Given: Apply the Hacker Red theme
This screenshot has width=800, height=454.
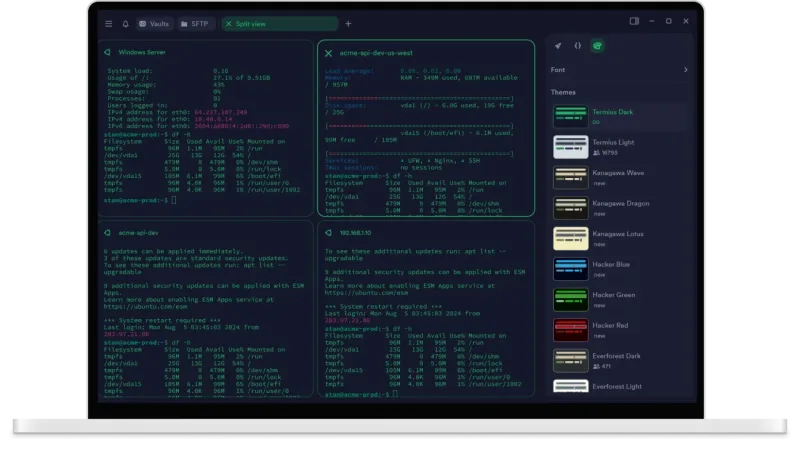Looking at the screenshot, I should pos(619,330).
